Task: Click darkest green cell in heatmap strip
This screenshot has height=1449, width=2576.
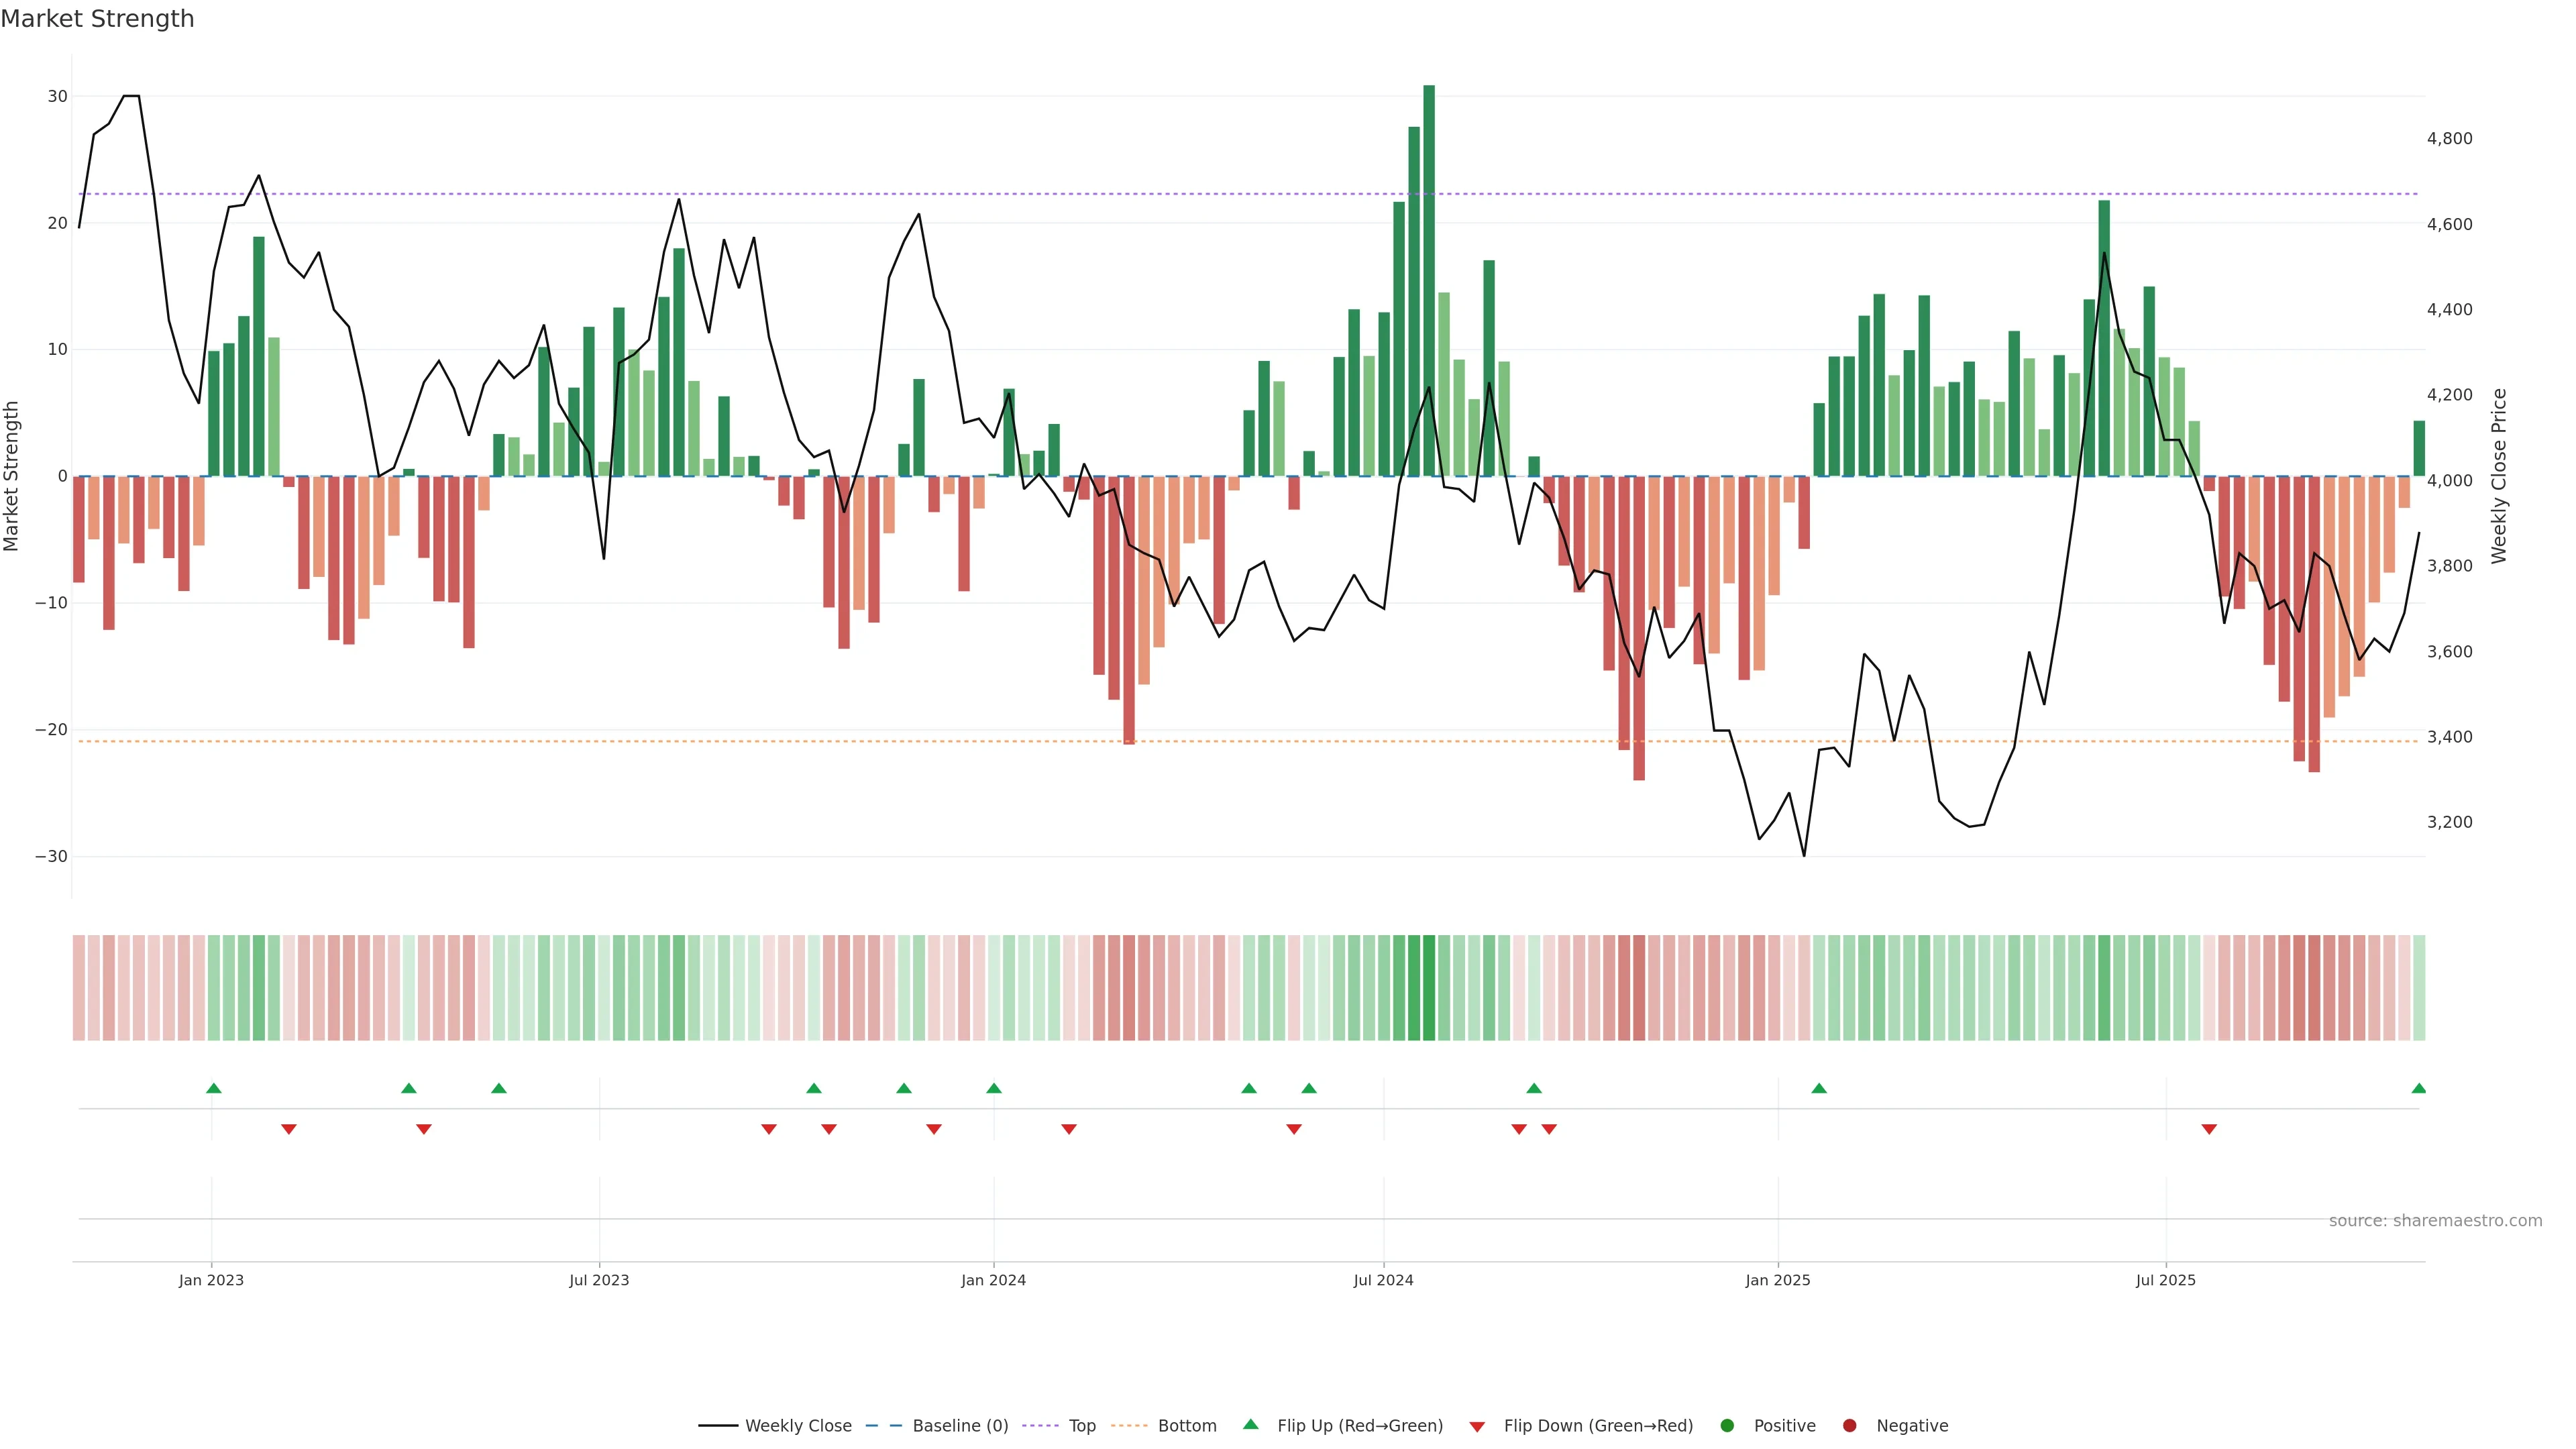Action: point(1429,987)
